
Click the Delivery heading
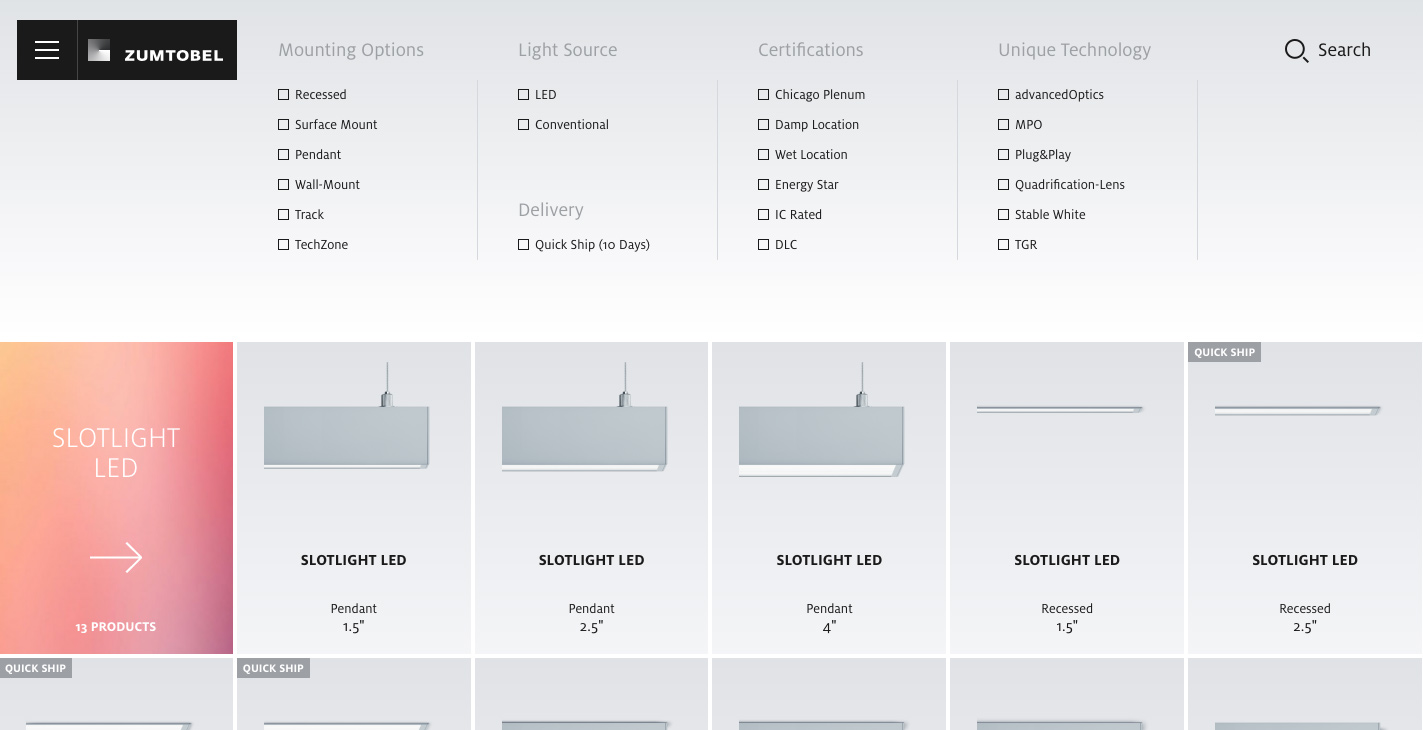pyautogui.click(x=551, y=210)
